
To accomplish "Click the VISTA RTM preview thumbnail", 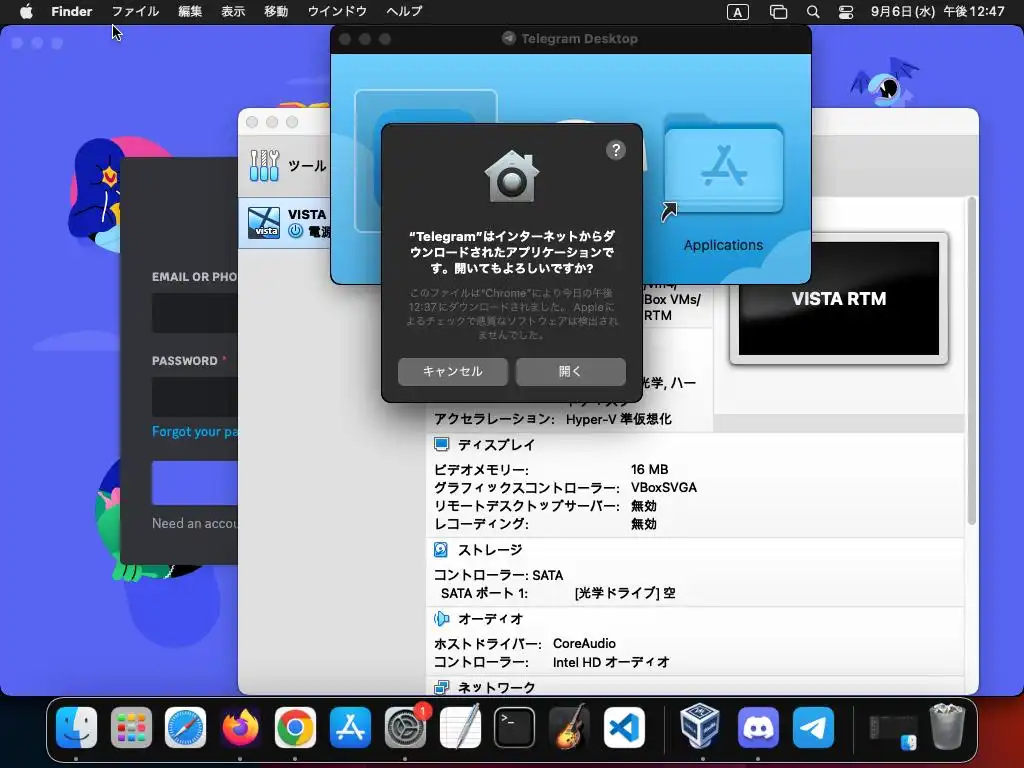I will pyautogui.click(x=839, y=298).
